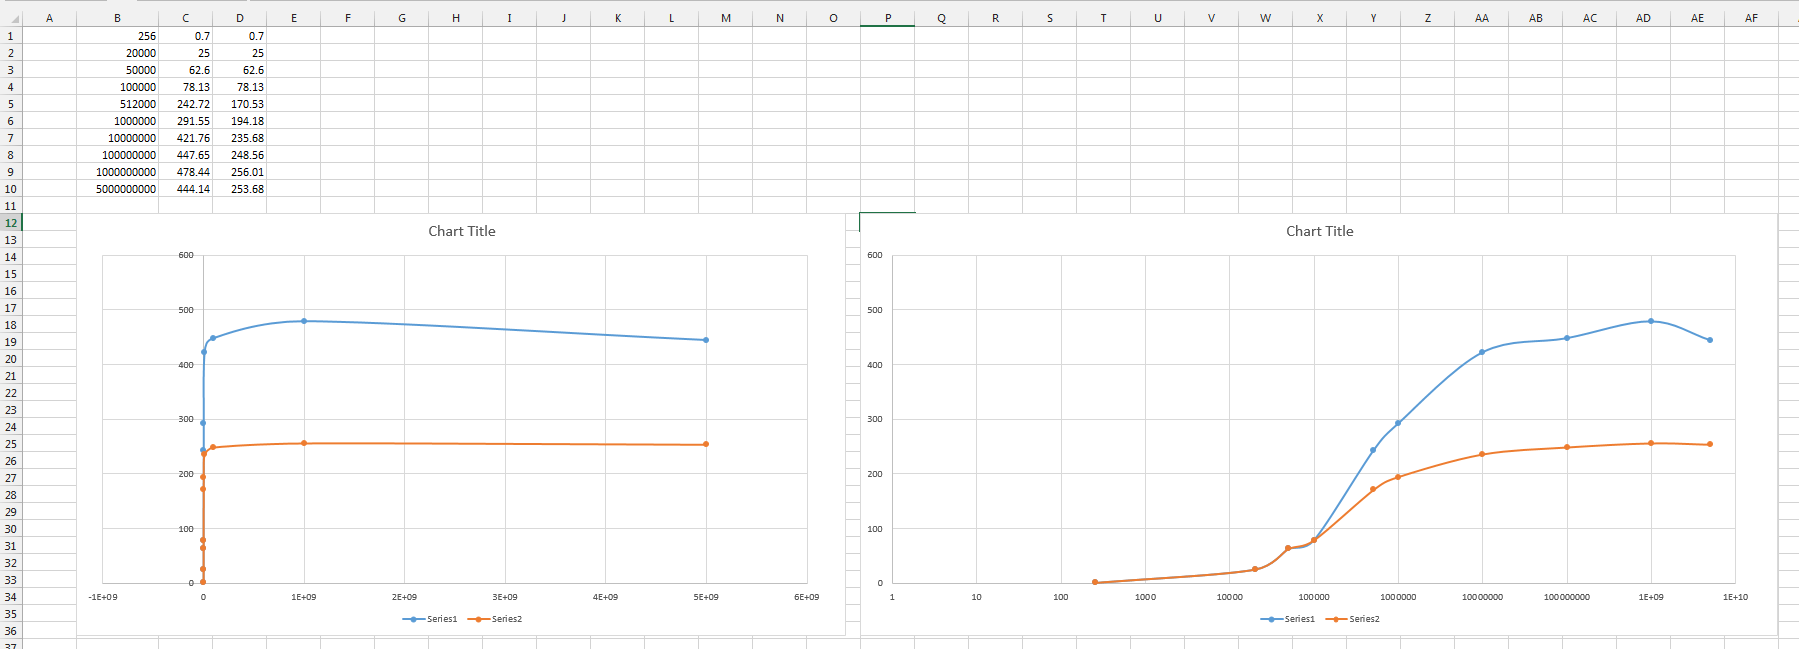This screenshot has width=1799, height=649.
Task: Click Series2 legend entry in left chart
Action: tap(495, 619)
